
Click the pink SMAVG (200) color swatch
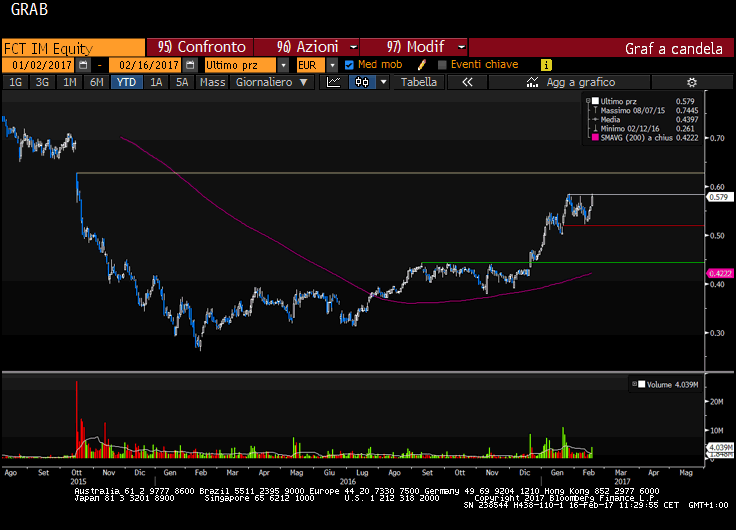click(596, 137)
